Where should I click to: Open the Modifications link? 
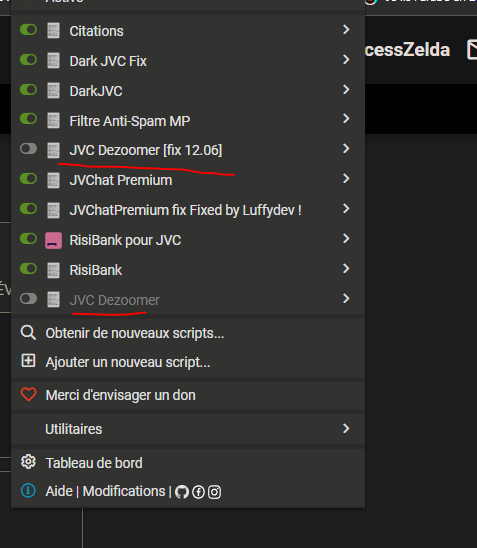pos(124,491)
